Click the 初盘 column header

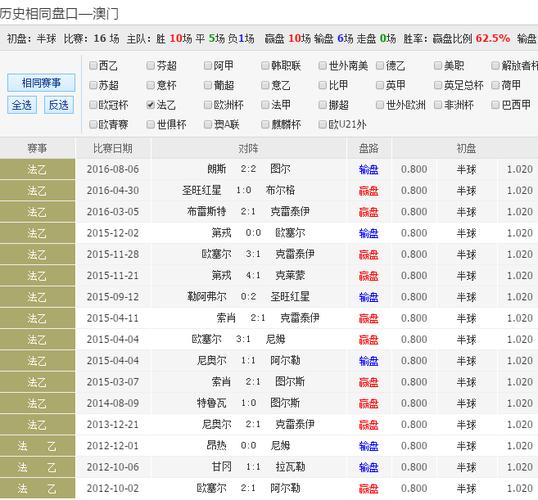click(466, 148)
